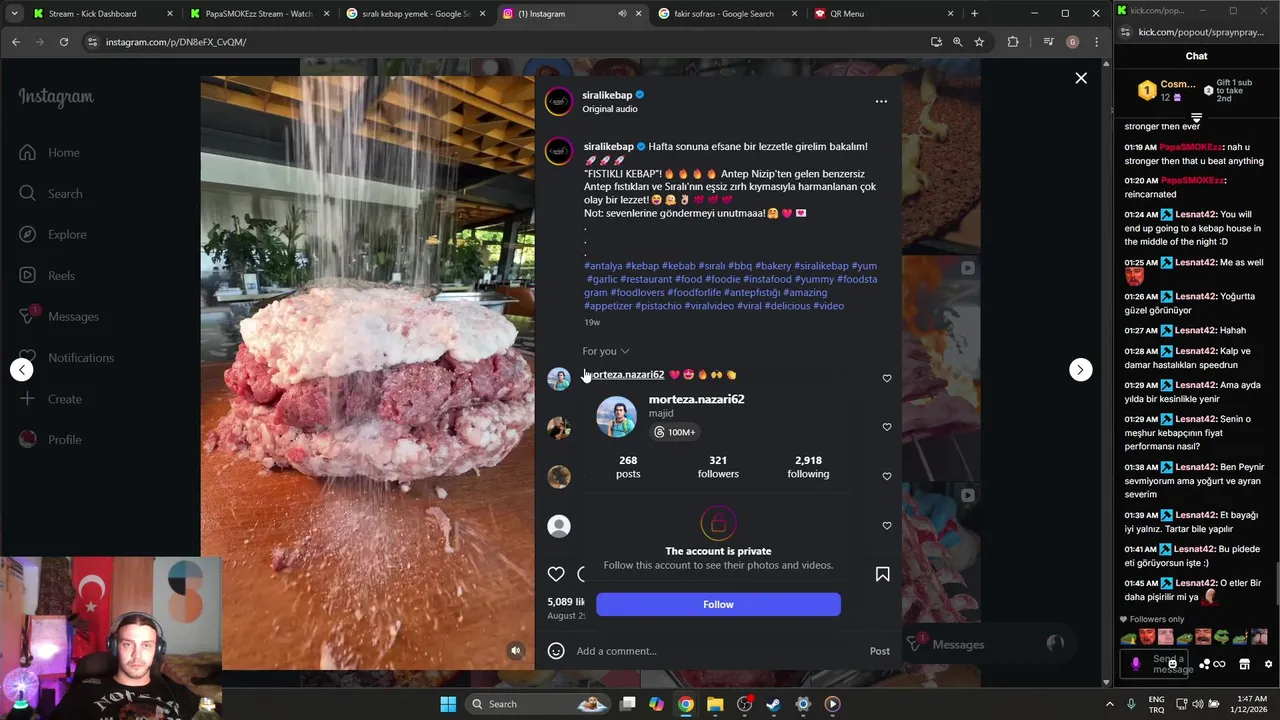Open Explore in the Instagram sidebar

(53, 235)
